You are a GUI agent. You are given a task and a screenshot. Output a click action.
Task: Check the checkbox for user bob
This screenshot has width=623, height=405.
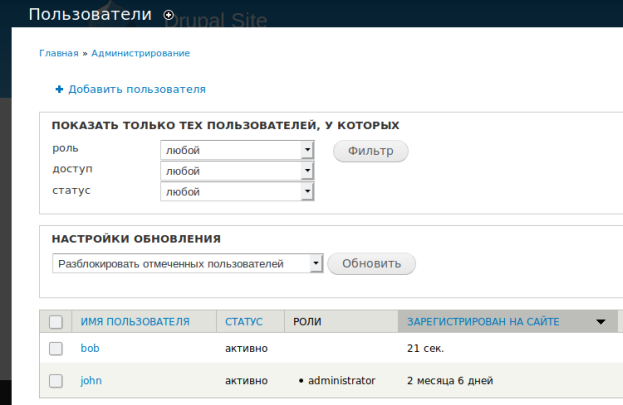(56, 349)
